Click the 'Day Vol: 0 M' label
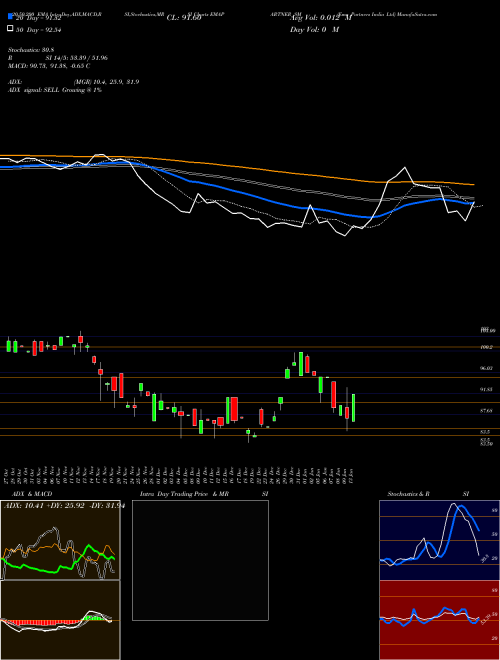This screenshot has height=660, width=500. [x=314, y=29]
